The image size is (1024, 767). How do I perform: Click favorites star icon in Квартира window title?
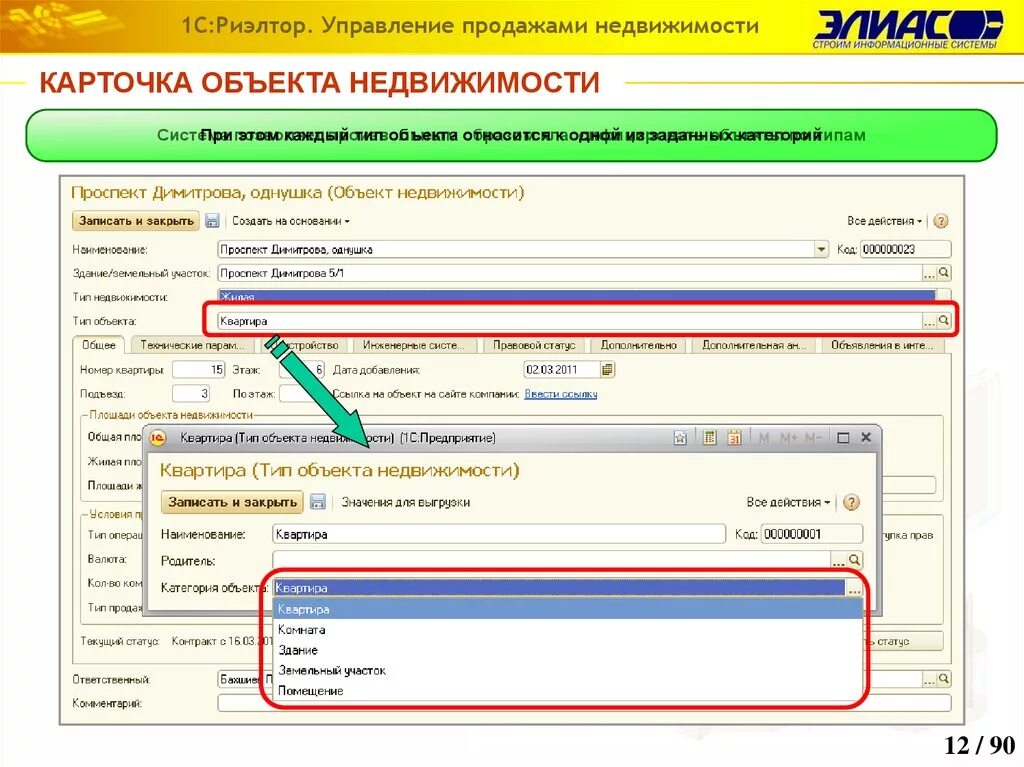pos(680,438)
